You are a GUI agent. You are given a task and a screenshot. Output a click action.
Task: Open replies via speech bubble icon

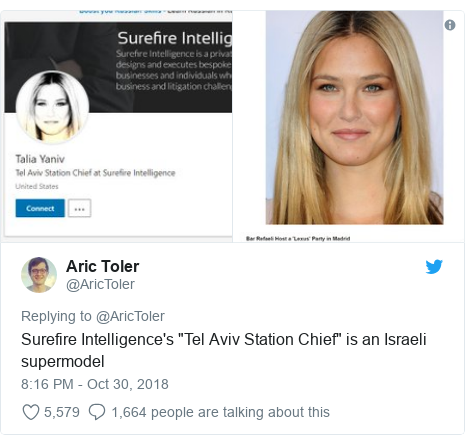[x=97, y=412]
